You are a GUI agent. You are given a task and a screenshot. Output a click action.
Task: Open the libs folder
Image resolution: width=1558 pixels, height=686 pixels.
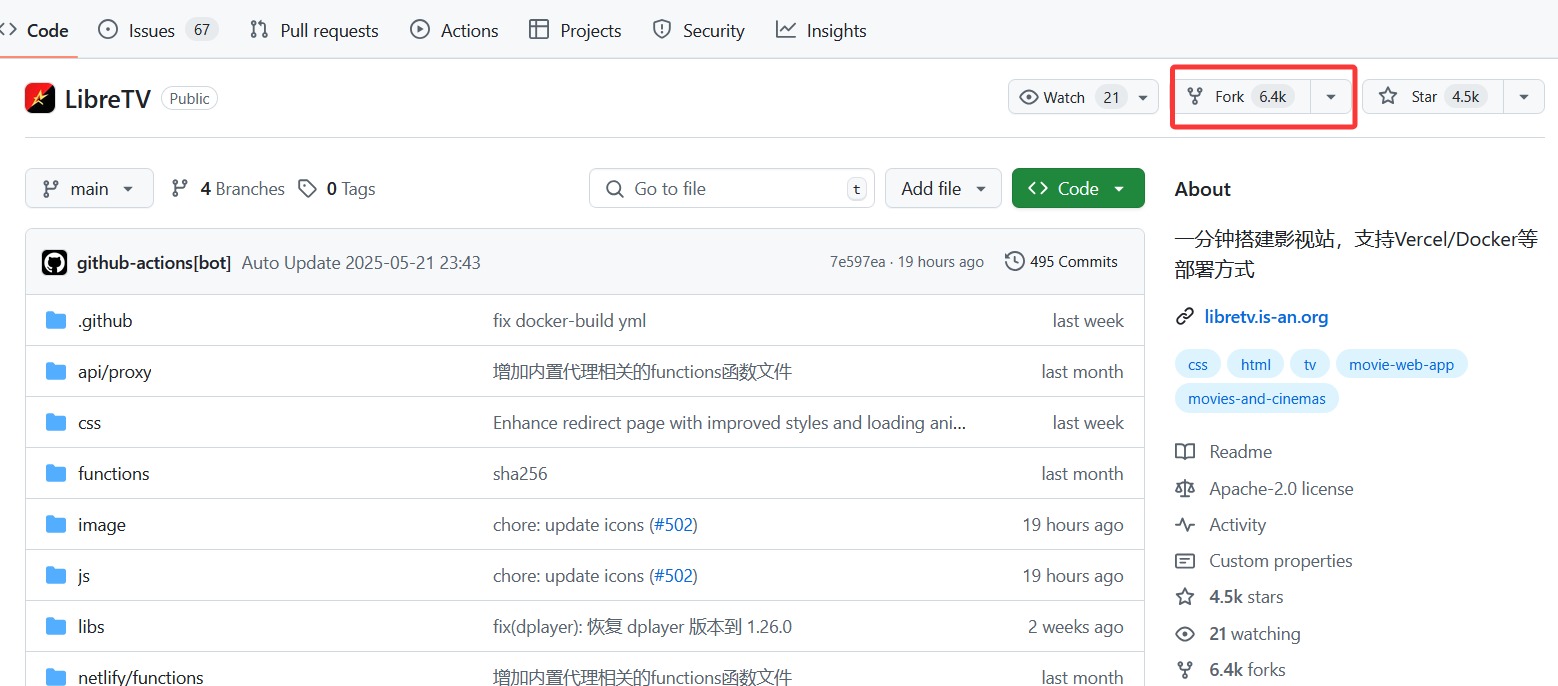(x=91, y=627)
